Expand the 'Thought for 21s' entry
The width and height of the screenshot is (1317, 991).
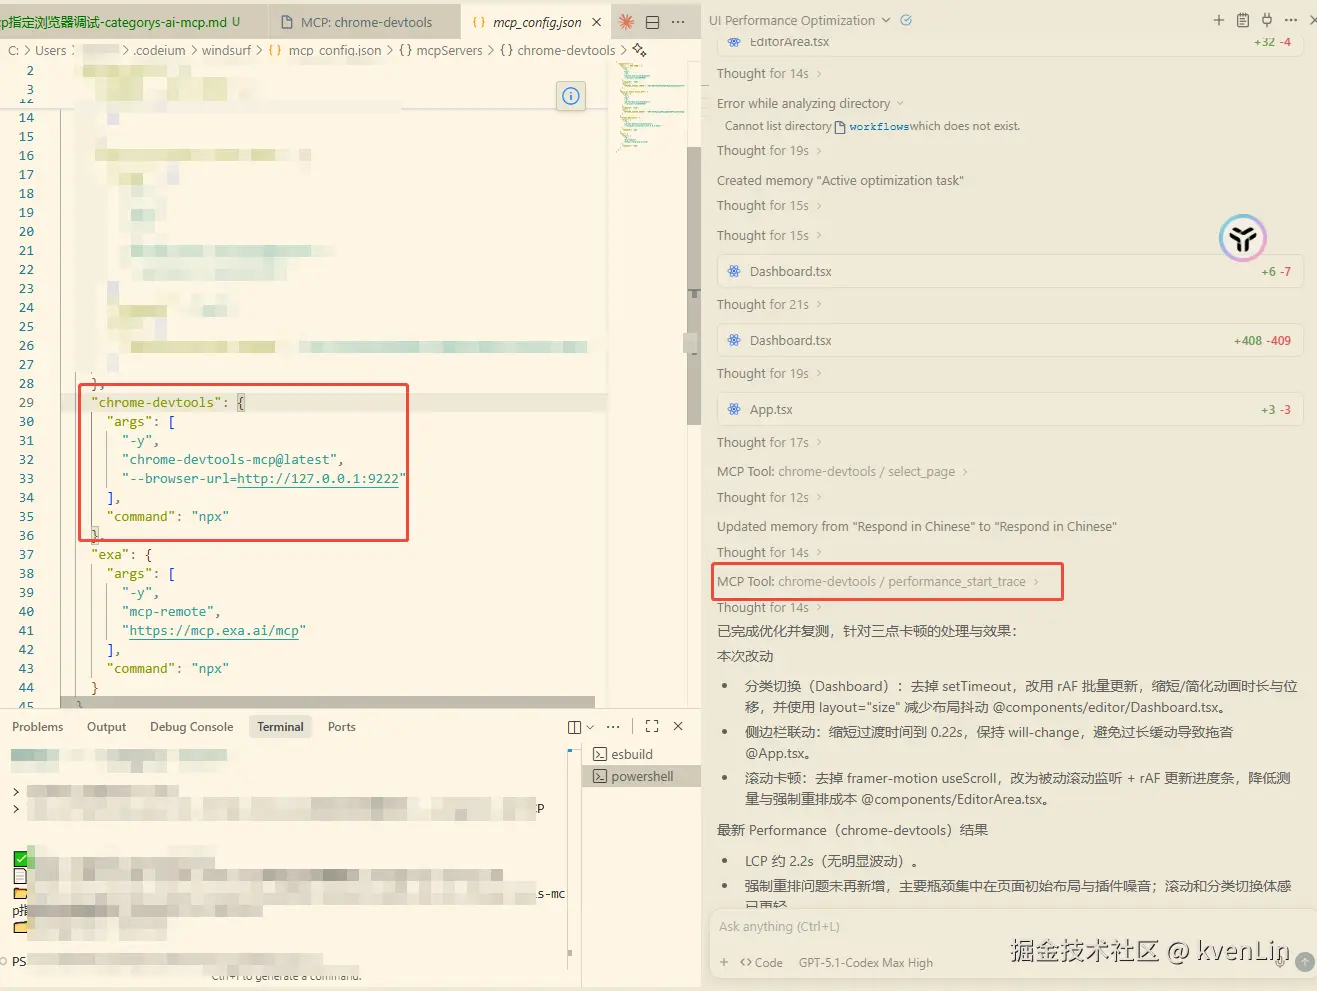(769, 304)
